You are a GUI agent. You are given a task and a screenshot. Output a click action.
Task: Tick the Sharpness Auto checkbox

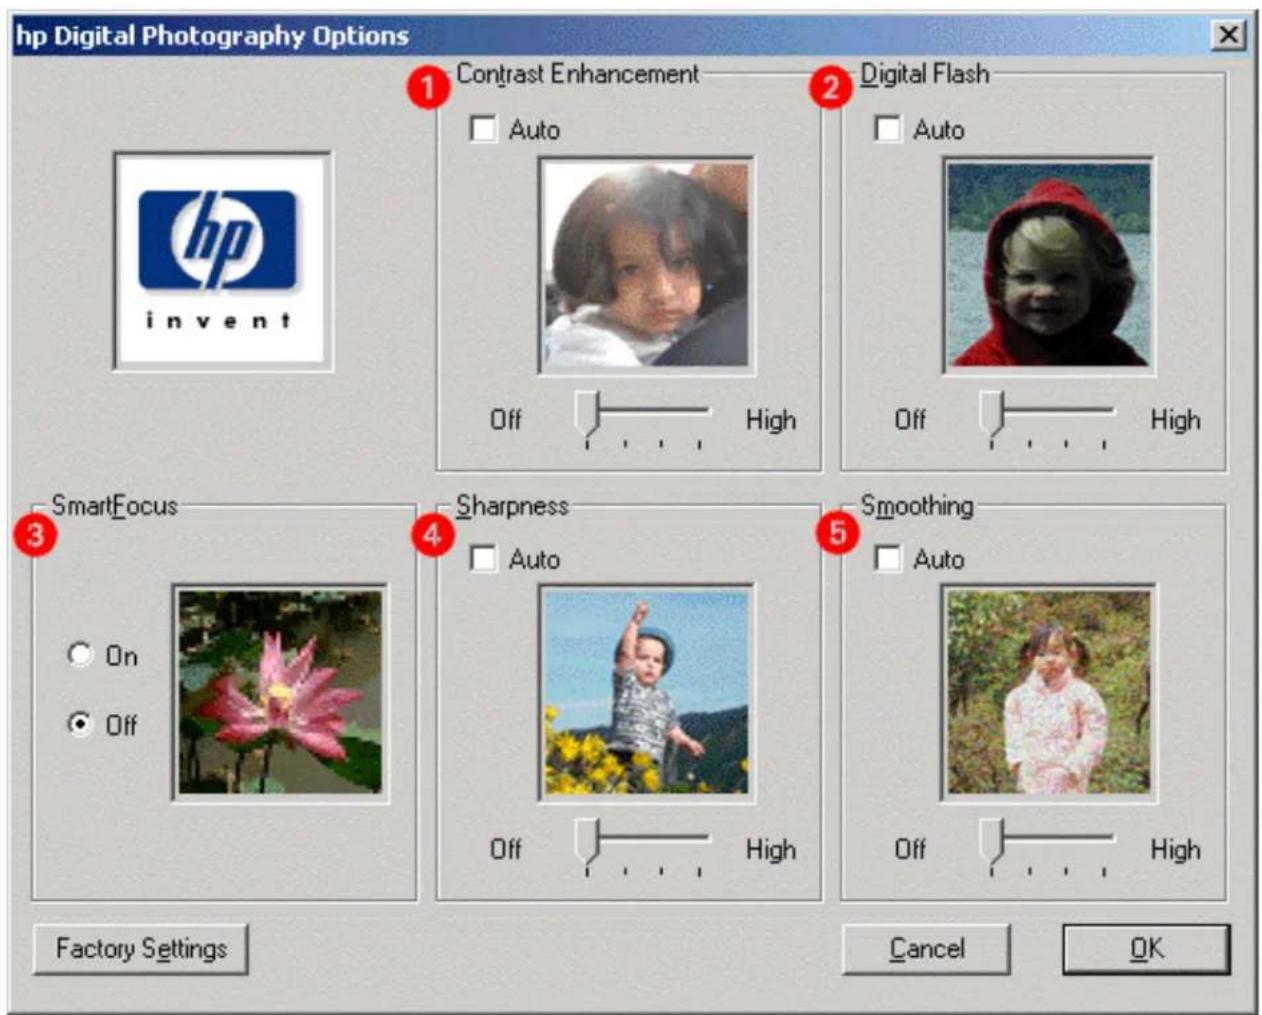coord(483,558)
